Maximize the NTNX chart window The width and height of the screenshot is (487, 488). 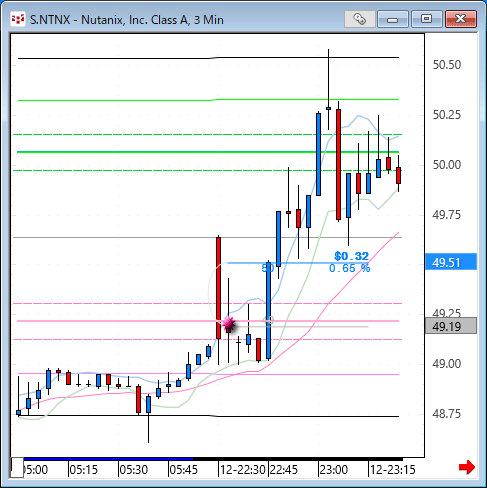pyautogui.click(x=426, y=19)
